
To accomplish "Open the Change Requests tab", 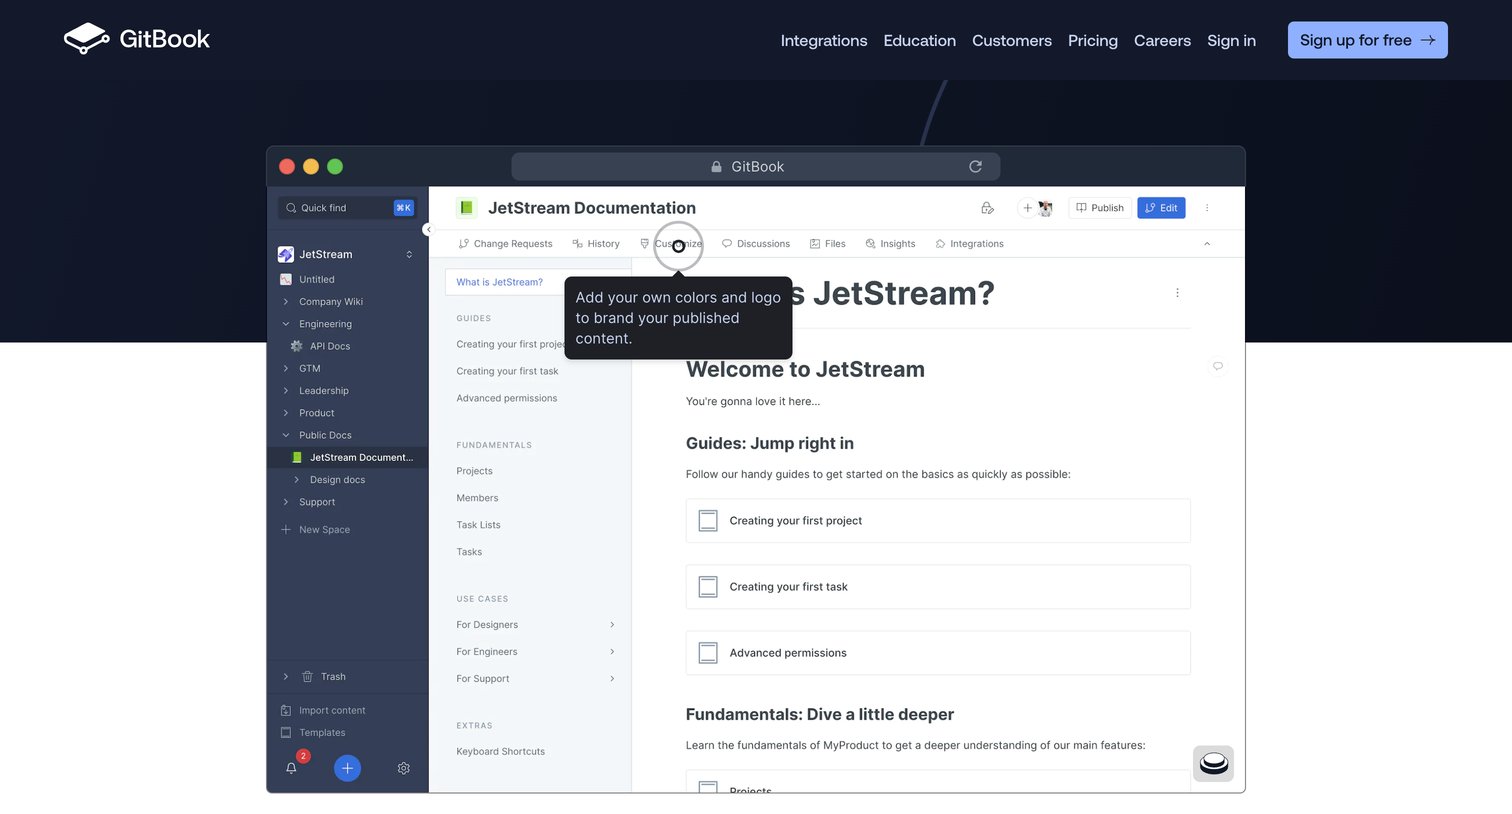I will pos(505,244).
